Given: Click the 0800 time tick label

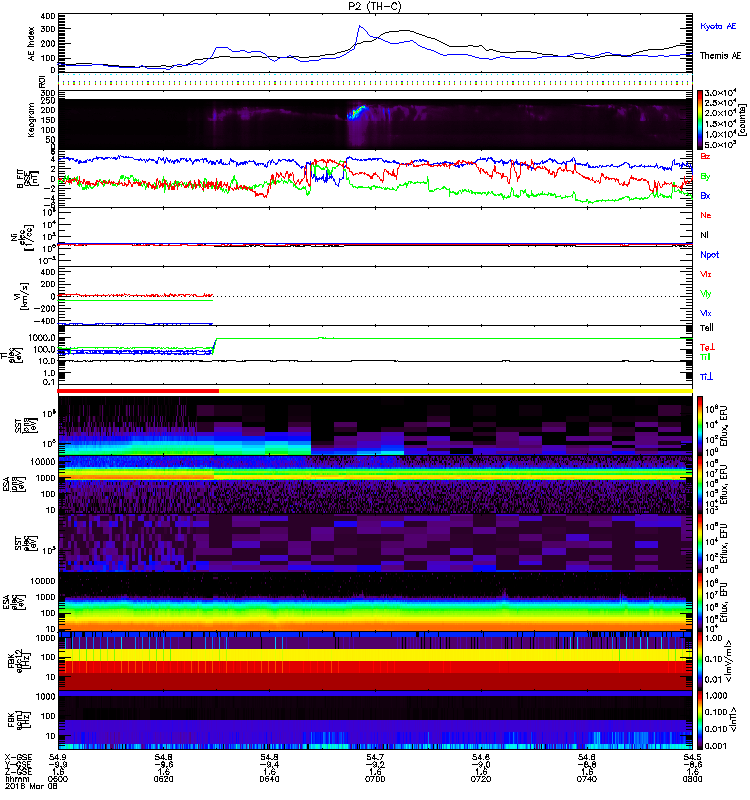Looking at the screenshot, I should point(692,779).
